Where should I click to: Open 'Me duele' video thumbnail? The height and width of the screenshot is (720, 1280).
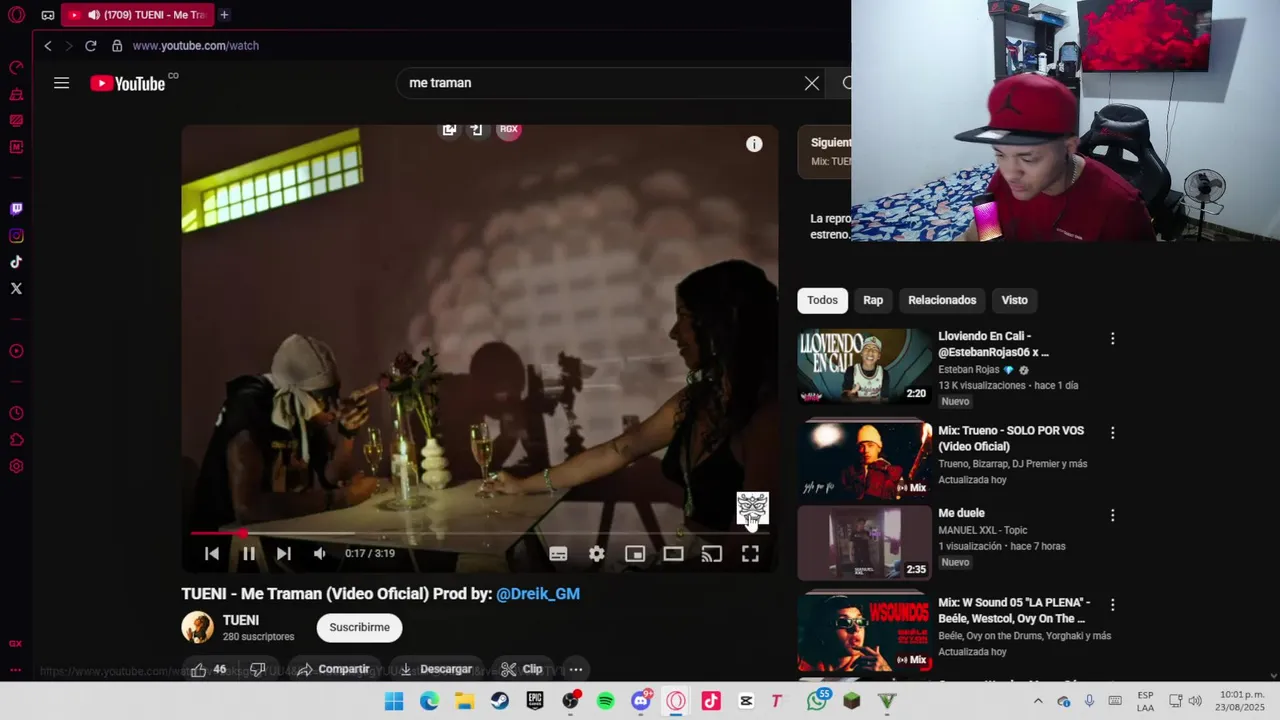click(x=864, y=542)
